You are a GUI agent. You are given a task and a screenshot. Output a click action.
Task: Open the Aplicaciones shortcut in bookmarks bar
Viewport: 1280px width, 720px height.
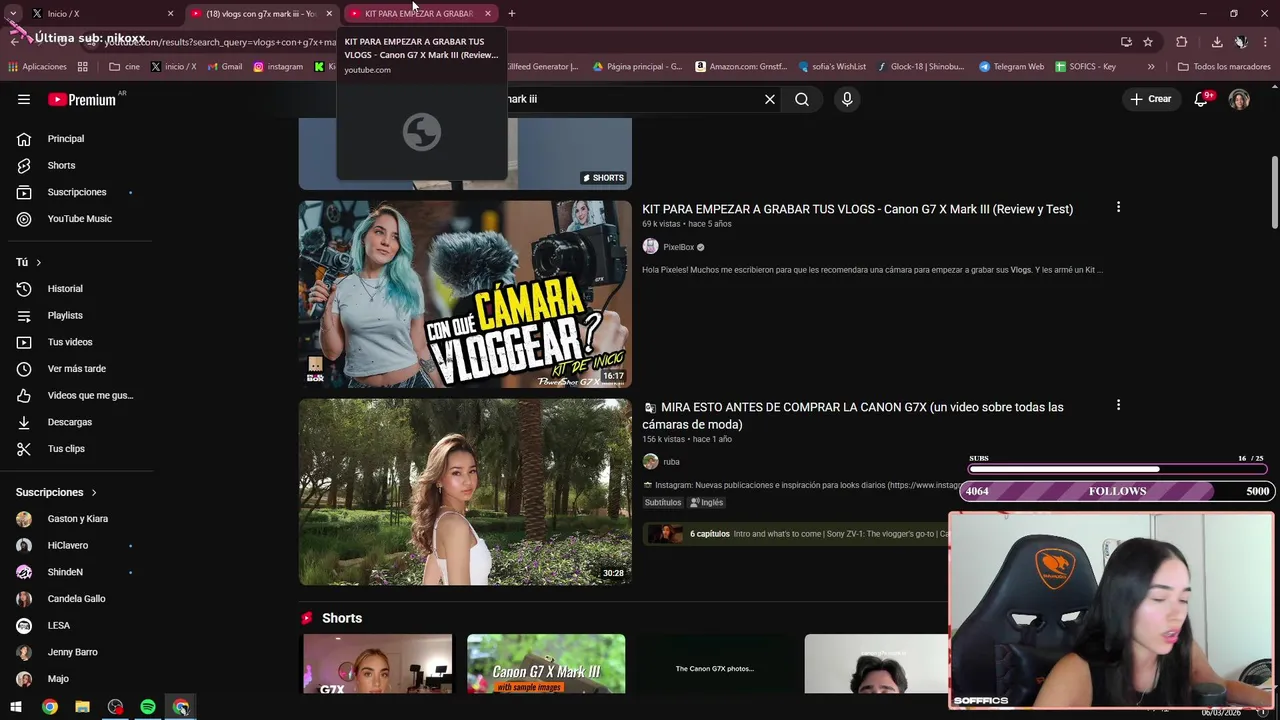37,67
